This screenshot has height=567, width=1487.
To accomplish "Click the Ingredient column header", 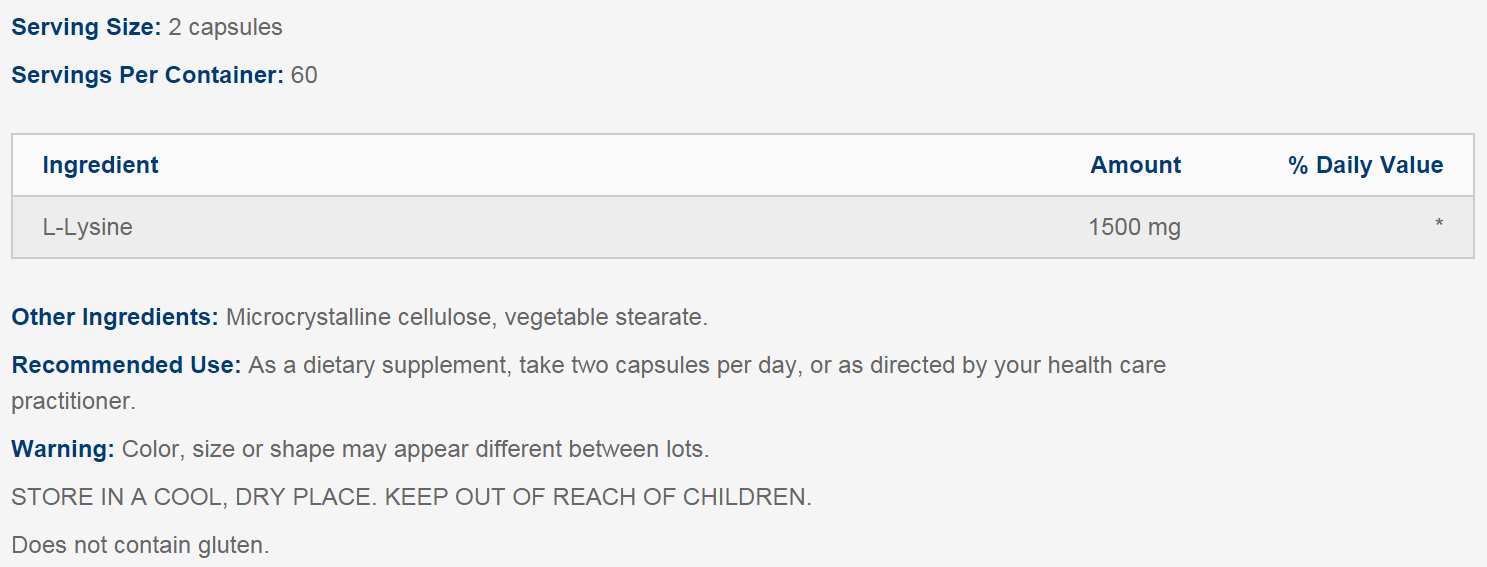I will tap(100, 165).
